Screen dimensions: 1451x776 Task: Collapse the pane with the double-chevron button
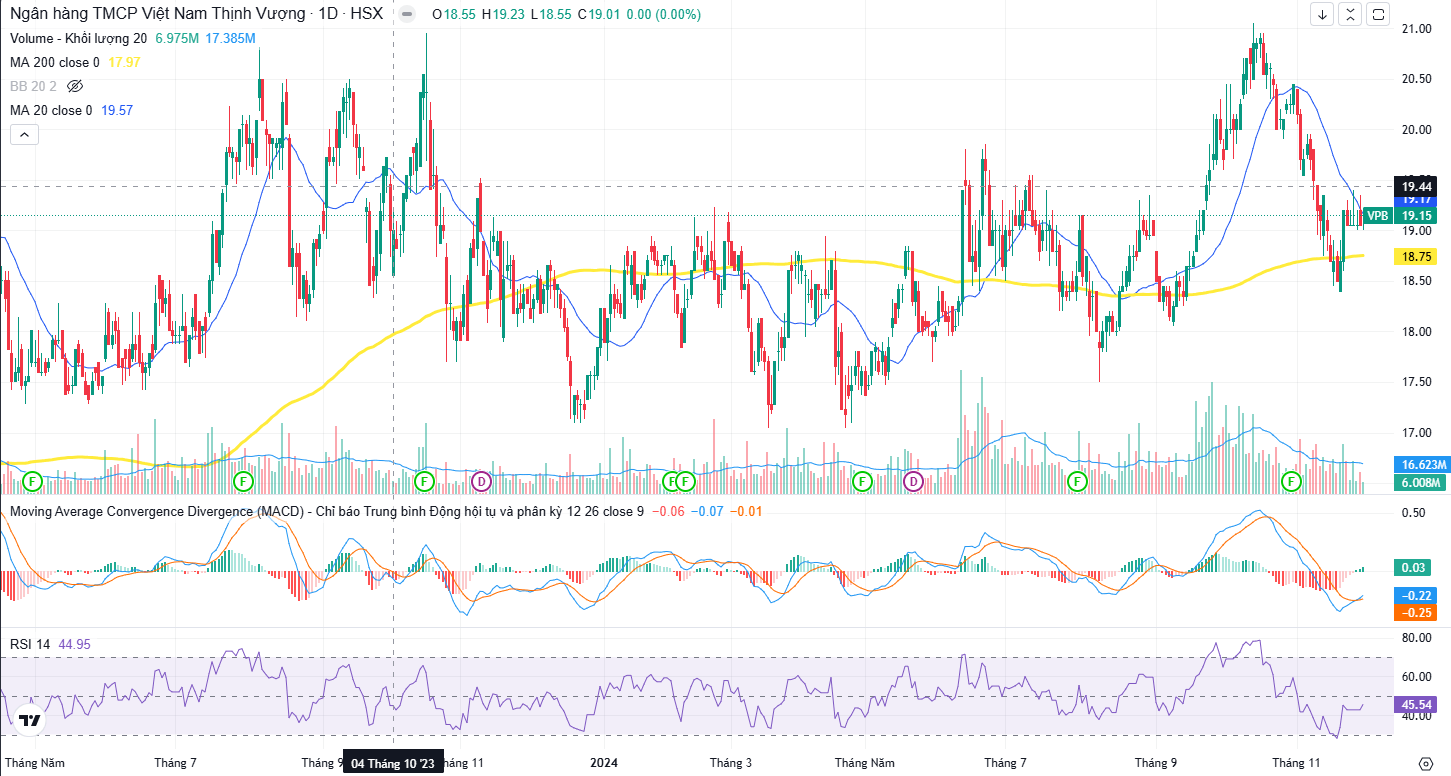[1351, 14]
